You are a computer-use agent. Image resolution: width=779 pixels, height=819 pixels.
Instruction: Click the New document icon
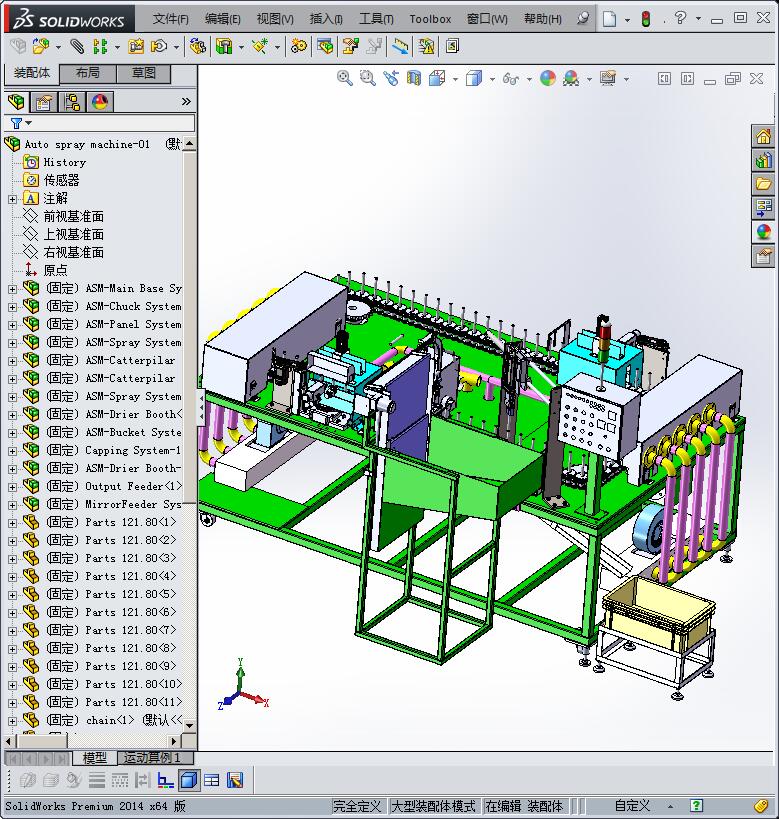[x=609, y=19]
